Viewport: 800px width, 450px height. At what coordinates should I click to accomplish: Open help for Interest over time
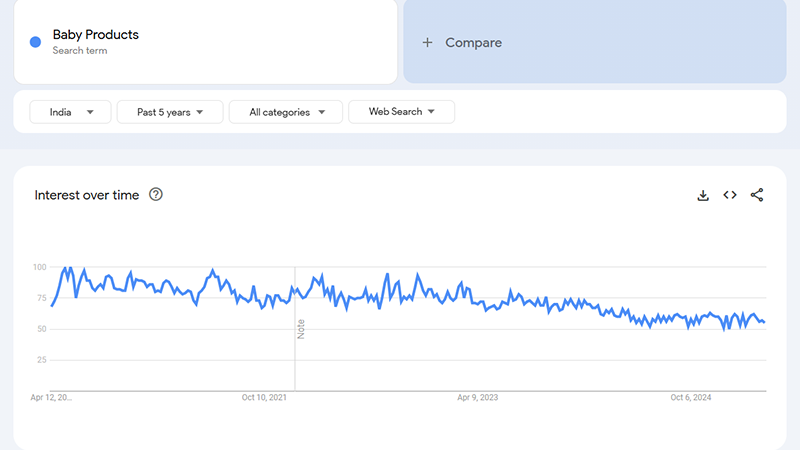coord(156,194)
